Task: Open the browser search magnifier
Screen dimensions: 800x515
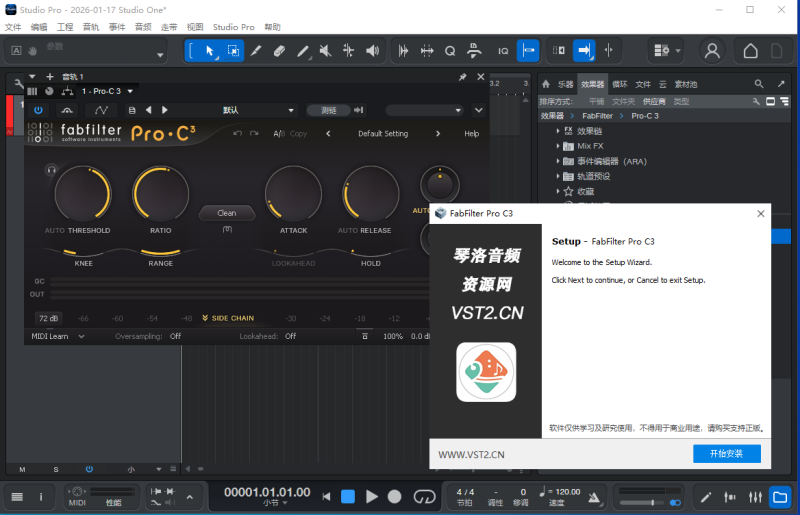Action: [x=759, y=84]
